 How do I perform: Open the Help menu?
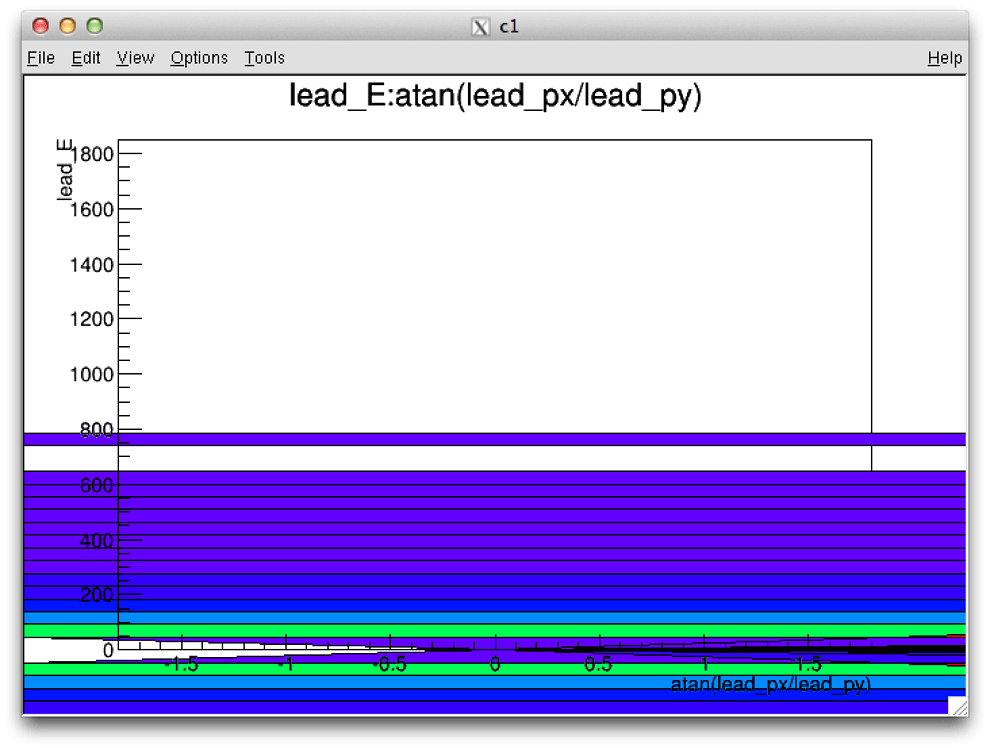point(944,57)
